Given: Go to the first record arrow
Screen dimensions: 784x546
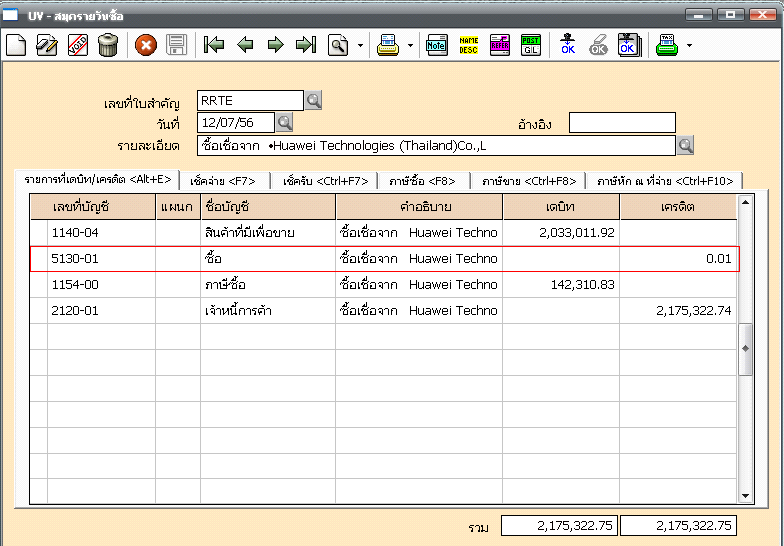Looking at the screenshot, I should click(213, 45).
